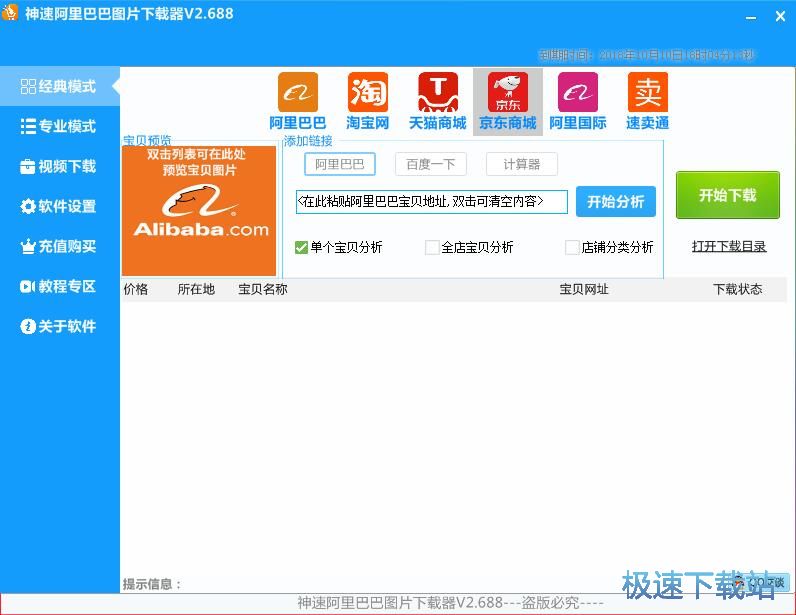Open 软件设置 from sidebar
This screenshot has width=796, height=615.
click(x=59, y=206)
